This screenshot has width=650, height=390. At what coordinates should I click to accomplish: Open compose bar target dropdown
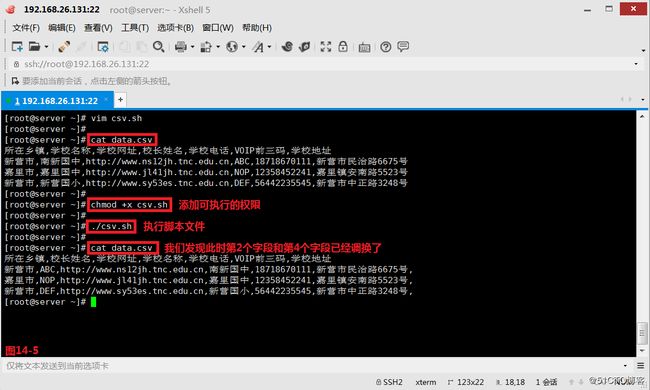625,366
